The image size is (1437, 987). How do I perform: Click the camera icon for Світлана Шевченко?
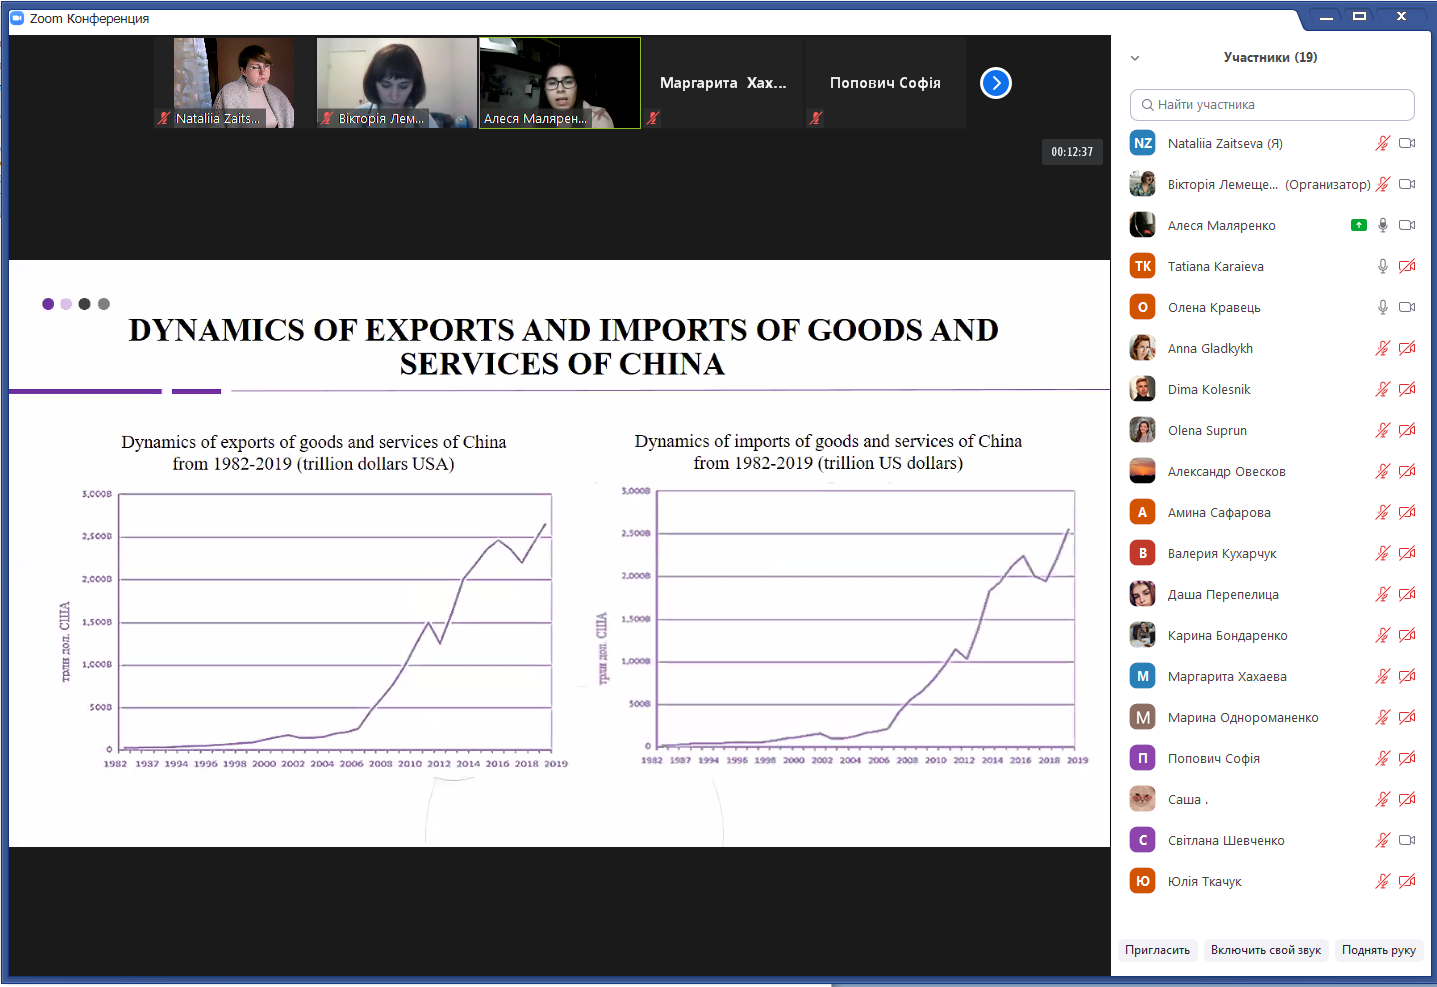click(x=1407, y=840)
